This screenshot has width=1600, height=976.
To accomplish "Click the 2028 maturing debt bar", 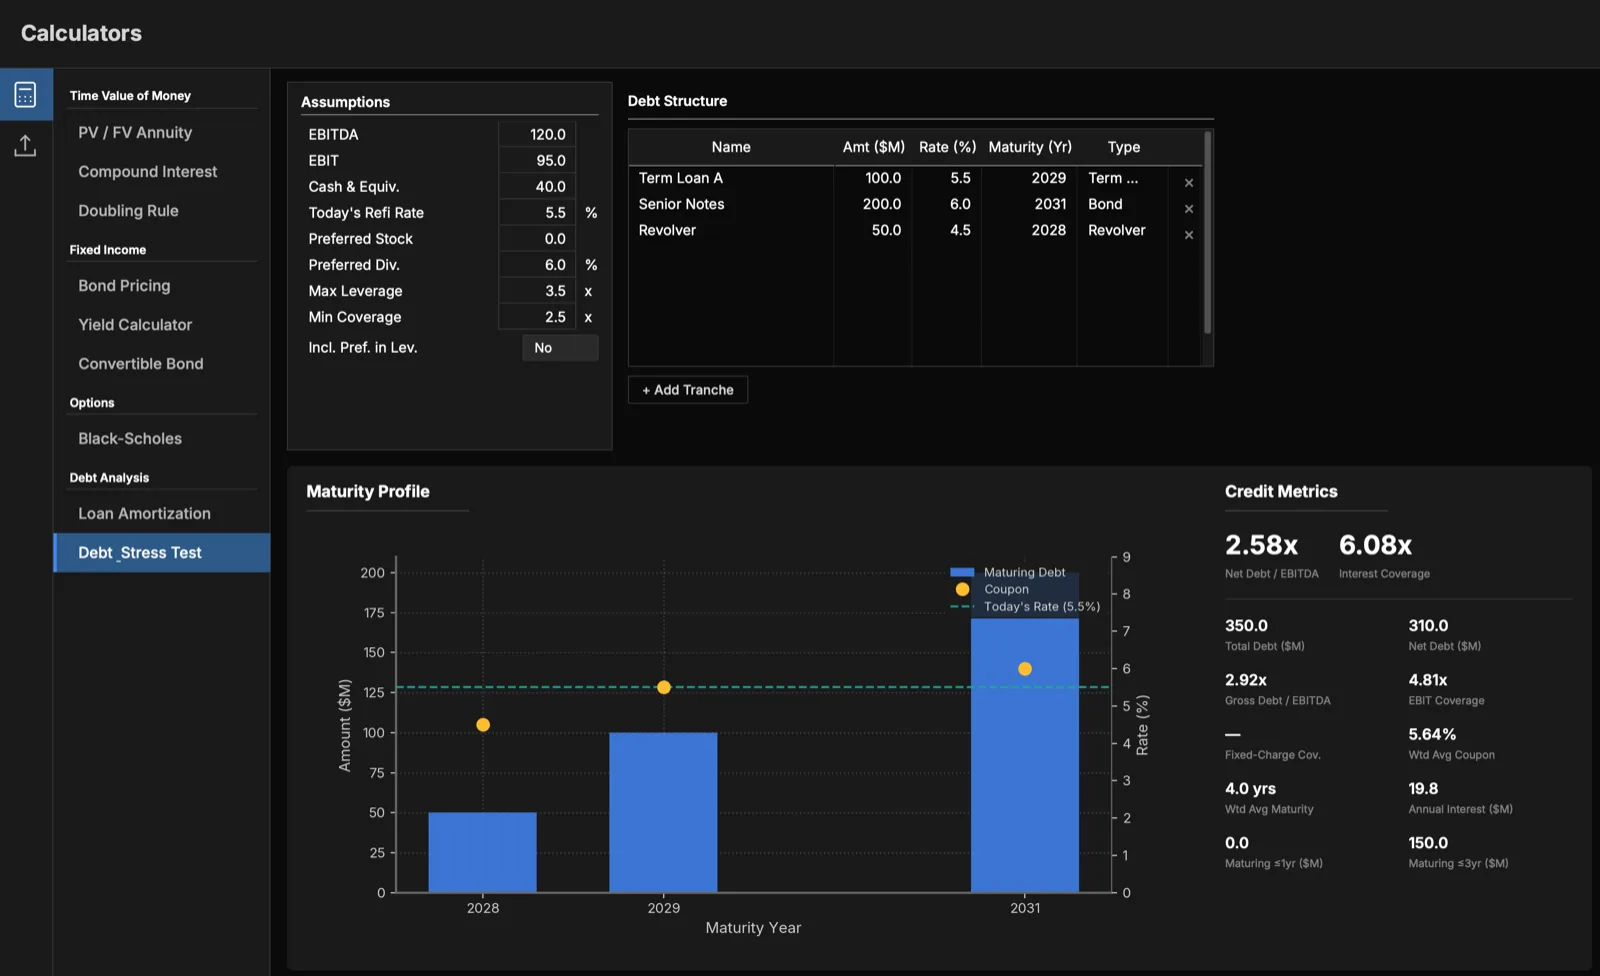I will point(482,852).
